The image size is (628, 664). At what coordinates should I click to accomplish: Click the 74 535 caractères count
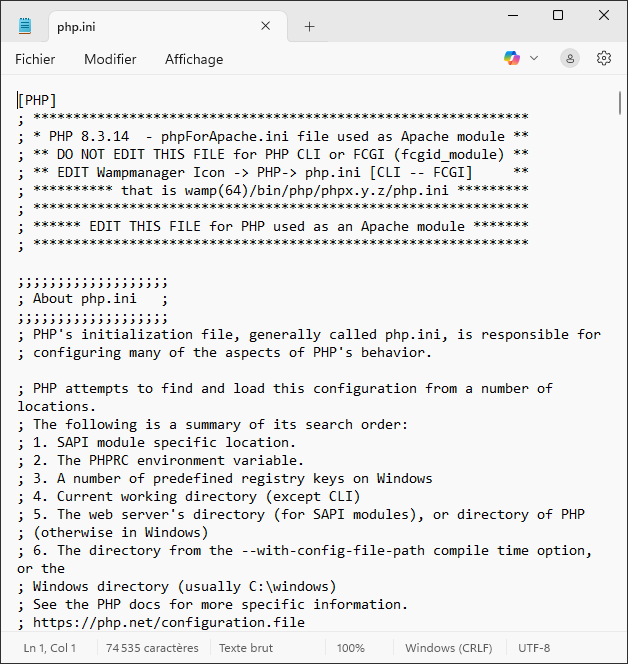(x=152, y=648)
